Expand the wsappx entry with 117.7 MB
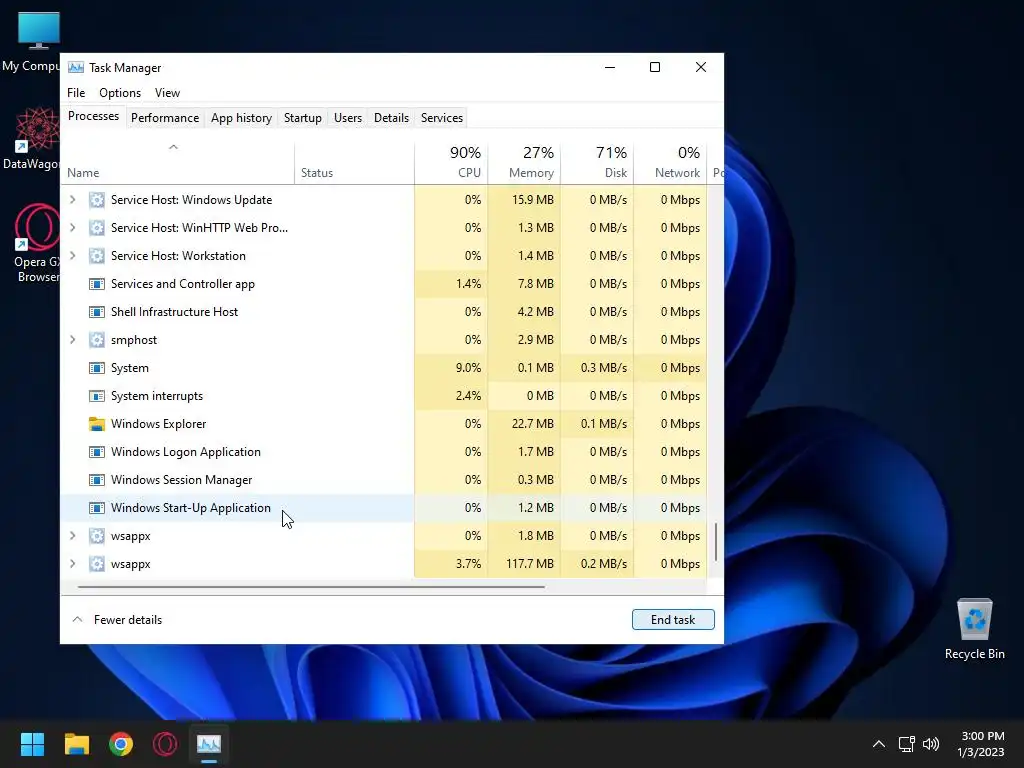This screenshot has height=768, width=1024. [x=72, y=564]
